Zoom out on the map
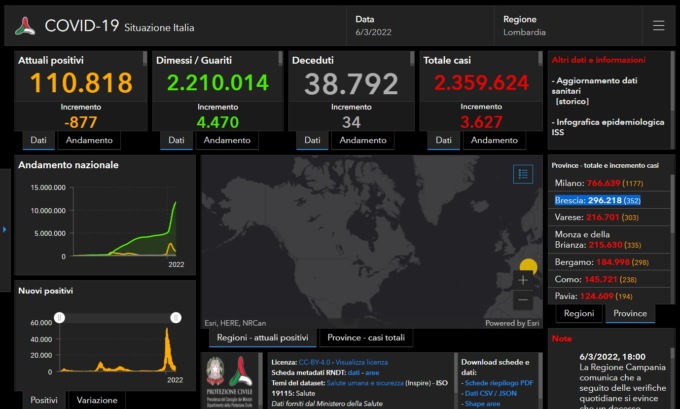Screen dimensions: 680x409 [x=523, y=300]
